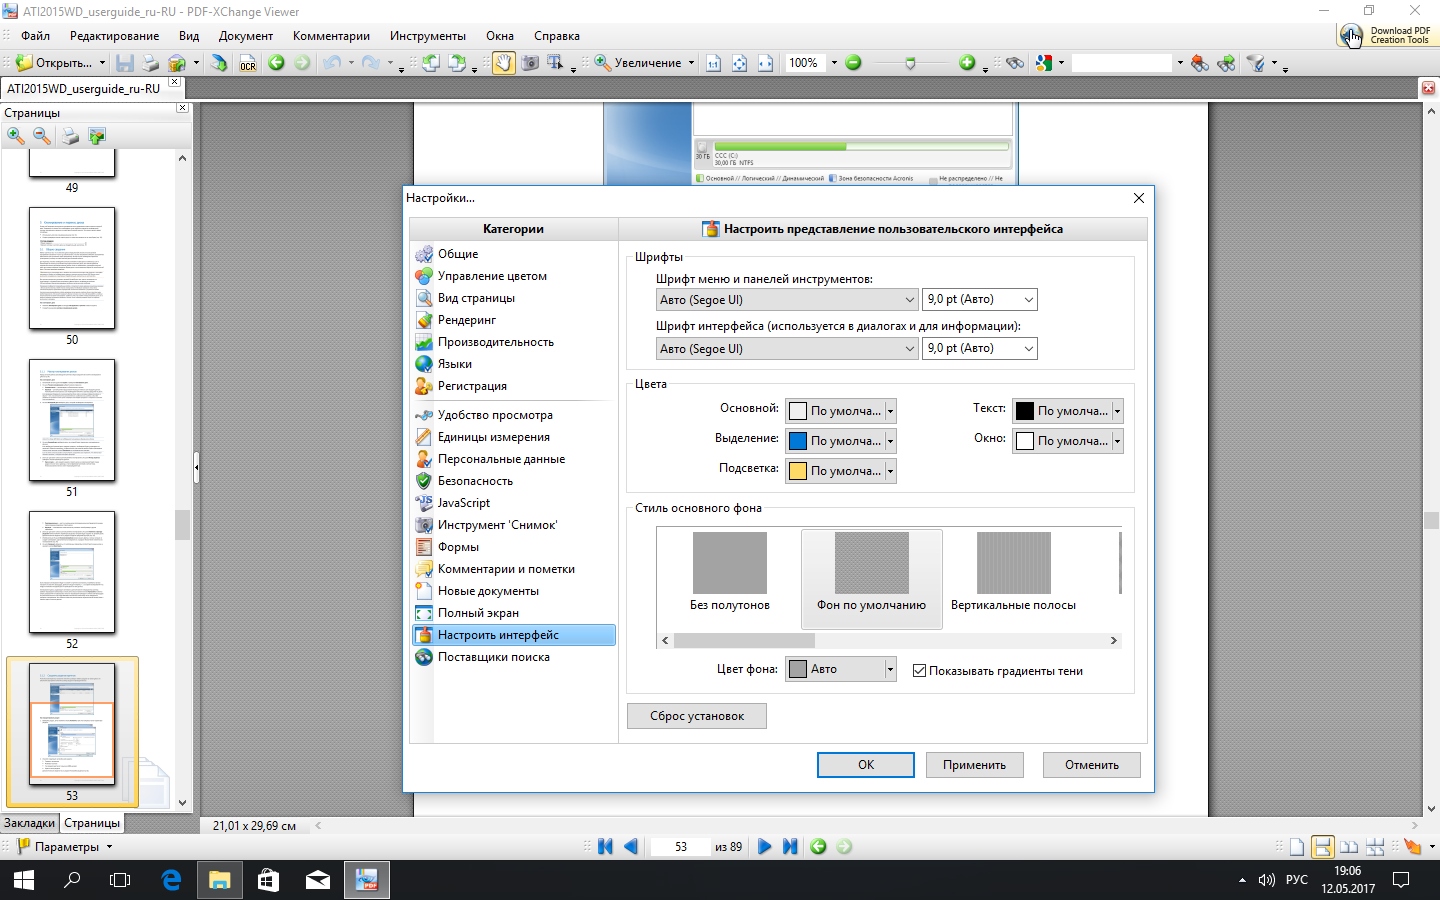1440x900 pixels.
Task: Click the Fit Width icon
Action: click(x=765, y=63)
